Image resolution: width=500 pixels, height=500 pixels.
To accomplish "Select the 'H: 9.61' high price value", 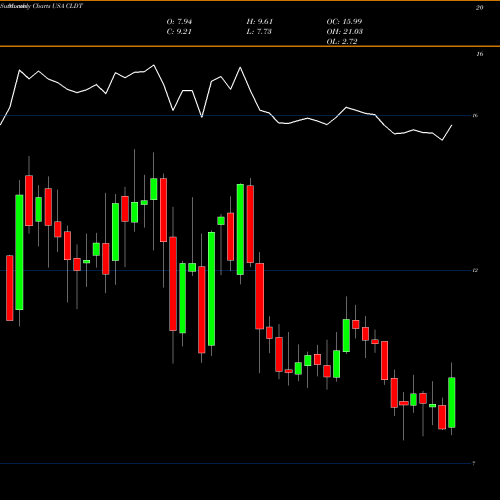I will [x=260, y=22].
